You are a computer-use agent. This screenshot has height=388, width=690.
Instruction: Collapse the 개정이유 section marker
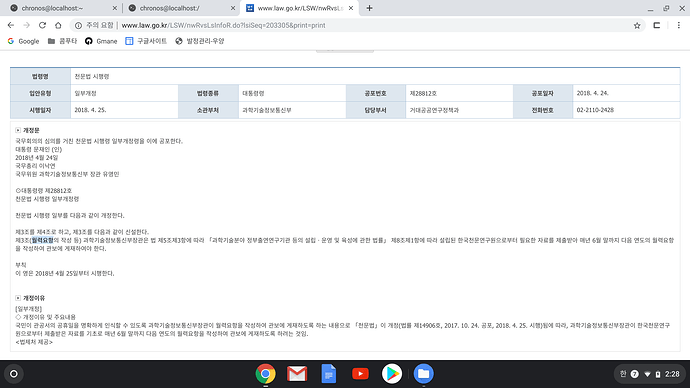pyautogui.click(x=18, y=298)
